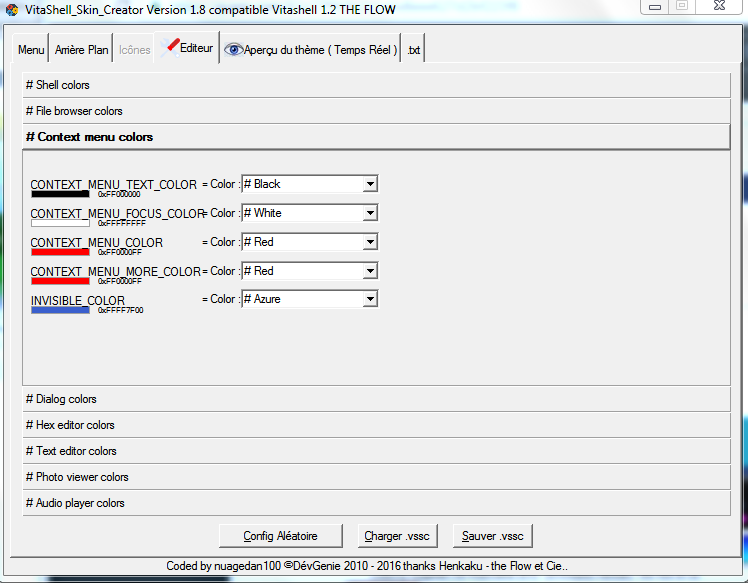Screen dimensions: 748x583
Task: Expand the Shell colors section
Action: [376, 85]
